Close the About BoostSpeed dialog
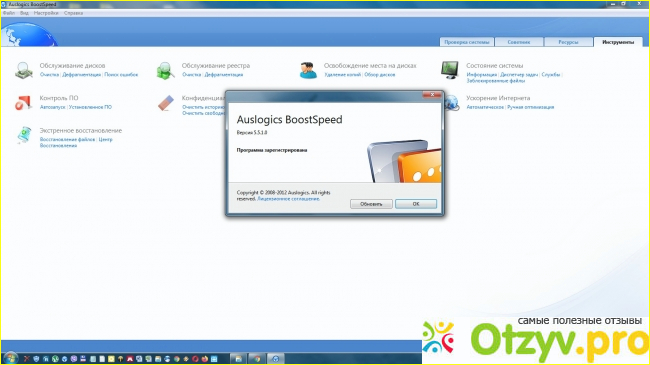Screen dimensions: 650x365 [x=432, y=95]
